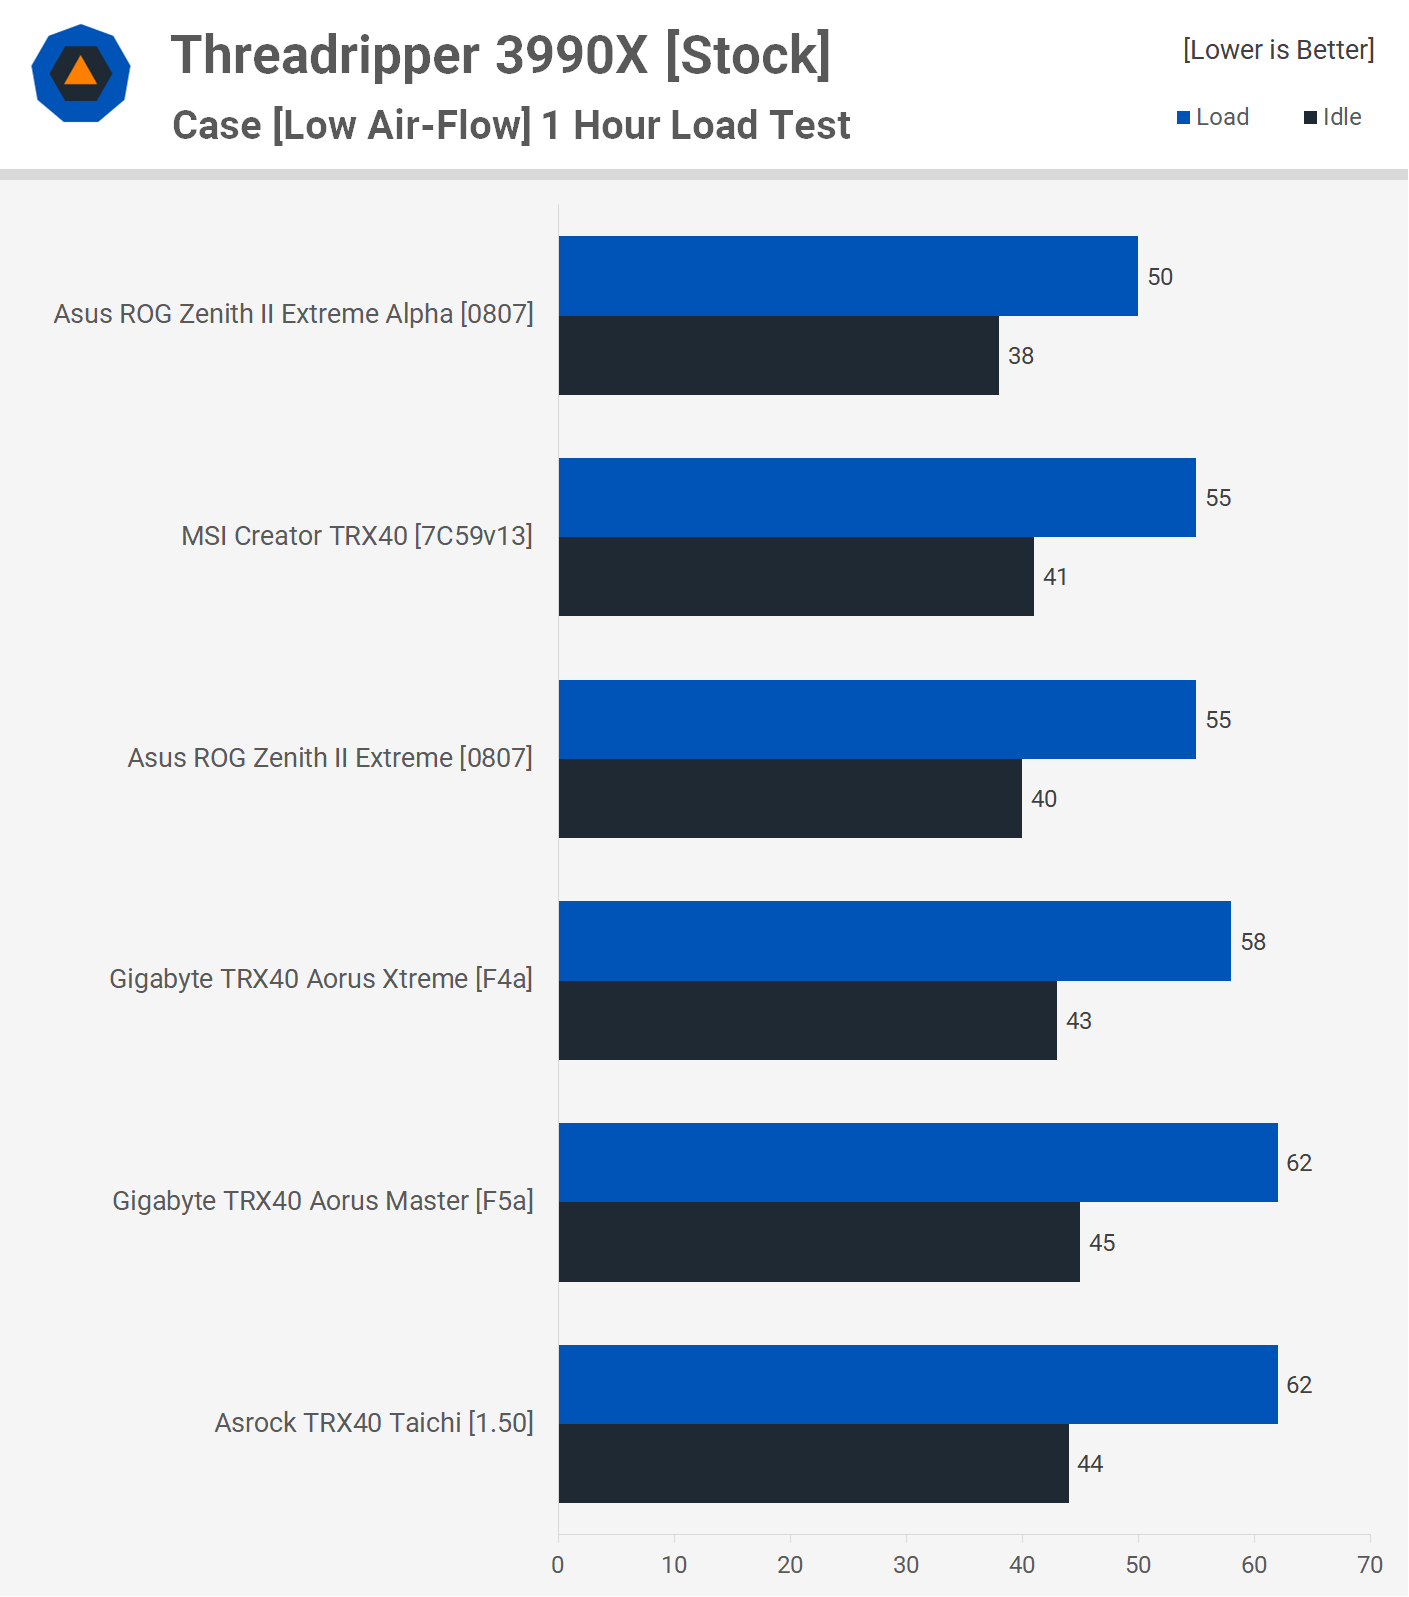The image size is (1409, 1597).
Task: Click the Idle bar valued 45
Action: coord(819,1242)
